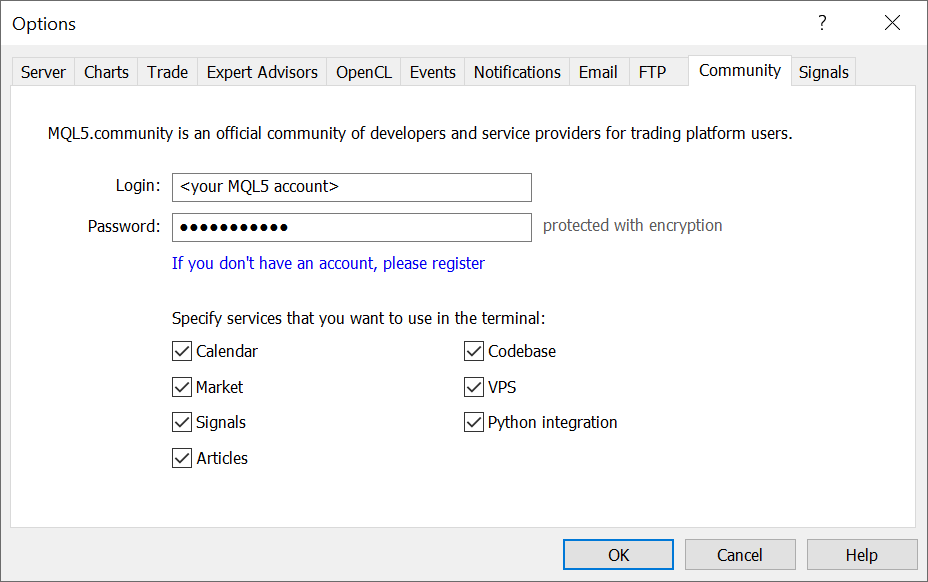The image size is (928, 582).
Task: Open the Charts settings tab
Action: coord(105,71)
